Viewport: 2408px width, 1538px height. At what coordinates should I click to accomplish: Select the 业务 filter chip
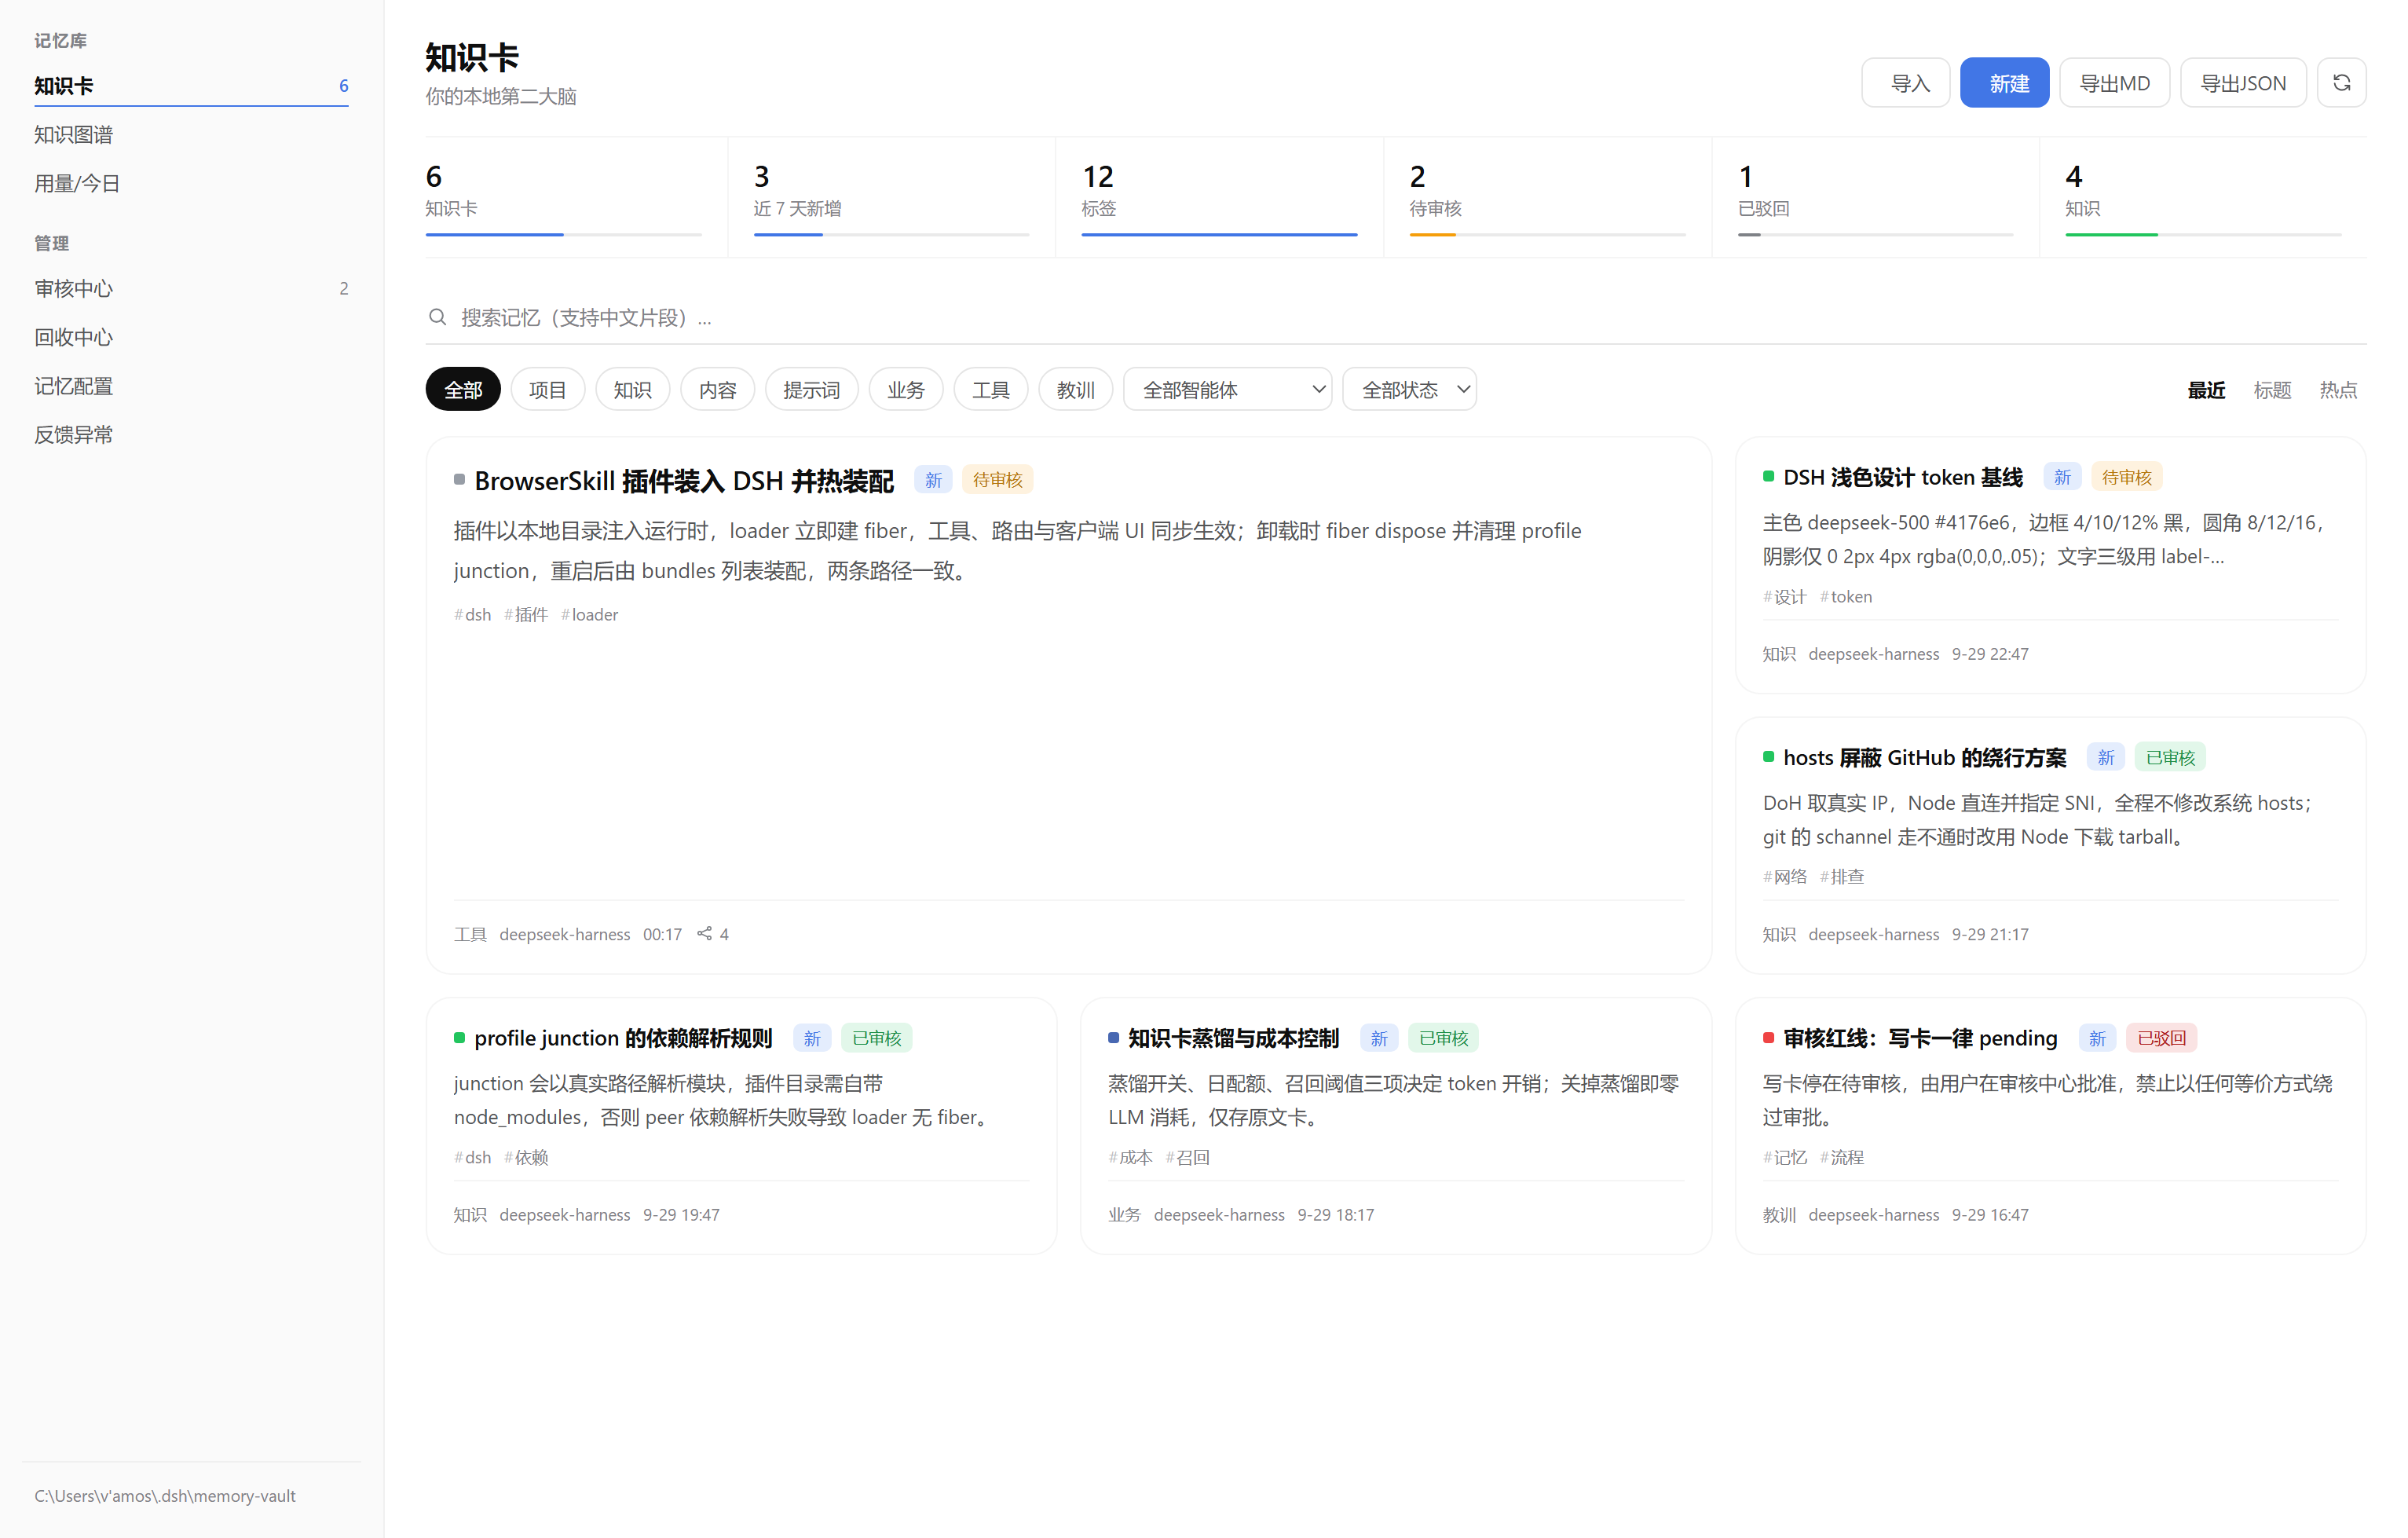pyautogui.click(x=906, y=389)
